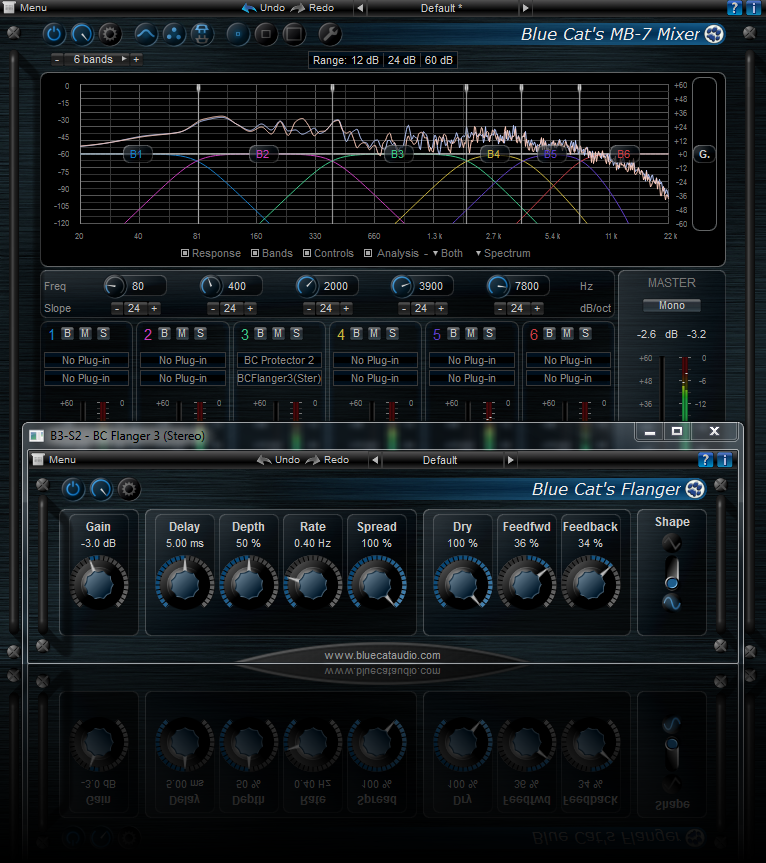This screenshot has width=766, height=863.
Task: Select the sine waveform shape icon
Action: tap(671, 603)
